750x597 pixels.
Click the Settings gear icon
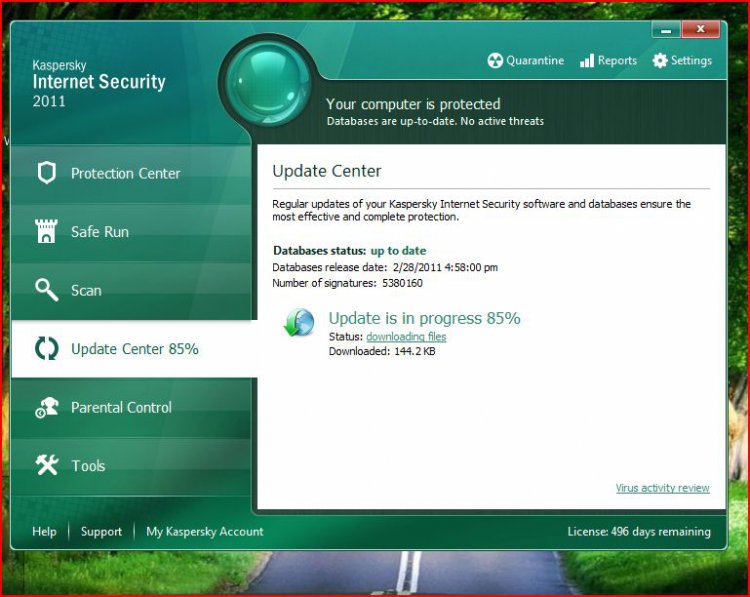pos(660,60)
